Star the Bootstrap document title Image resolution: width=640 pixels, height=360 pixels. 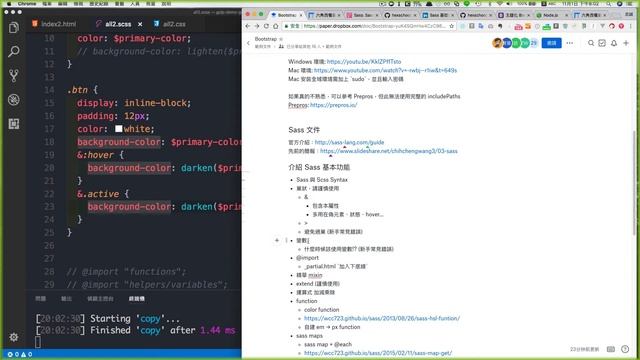[x=281, y=39]
